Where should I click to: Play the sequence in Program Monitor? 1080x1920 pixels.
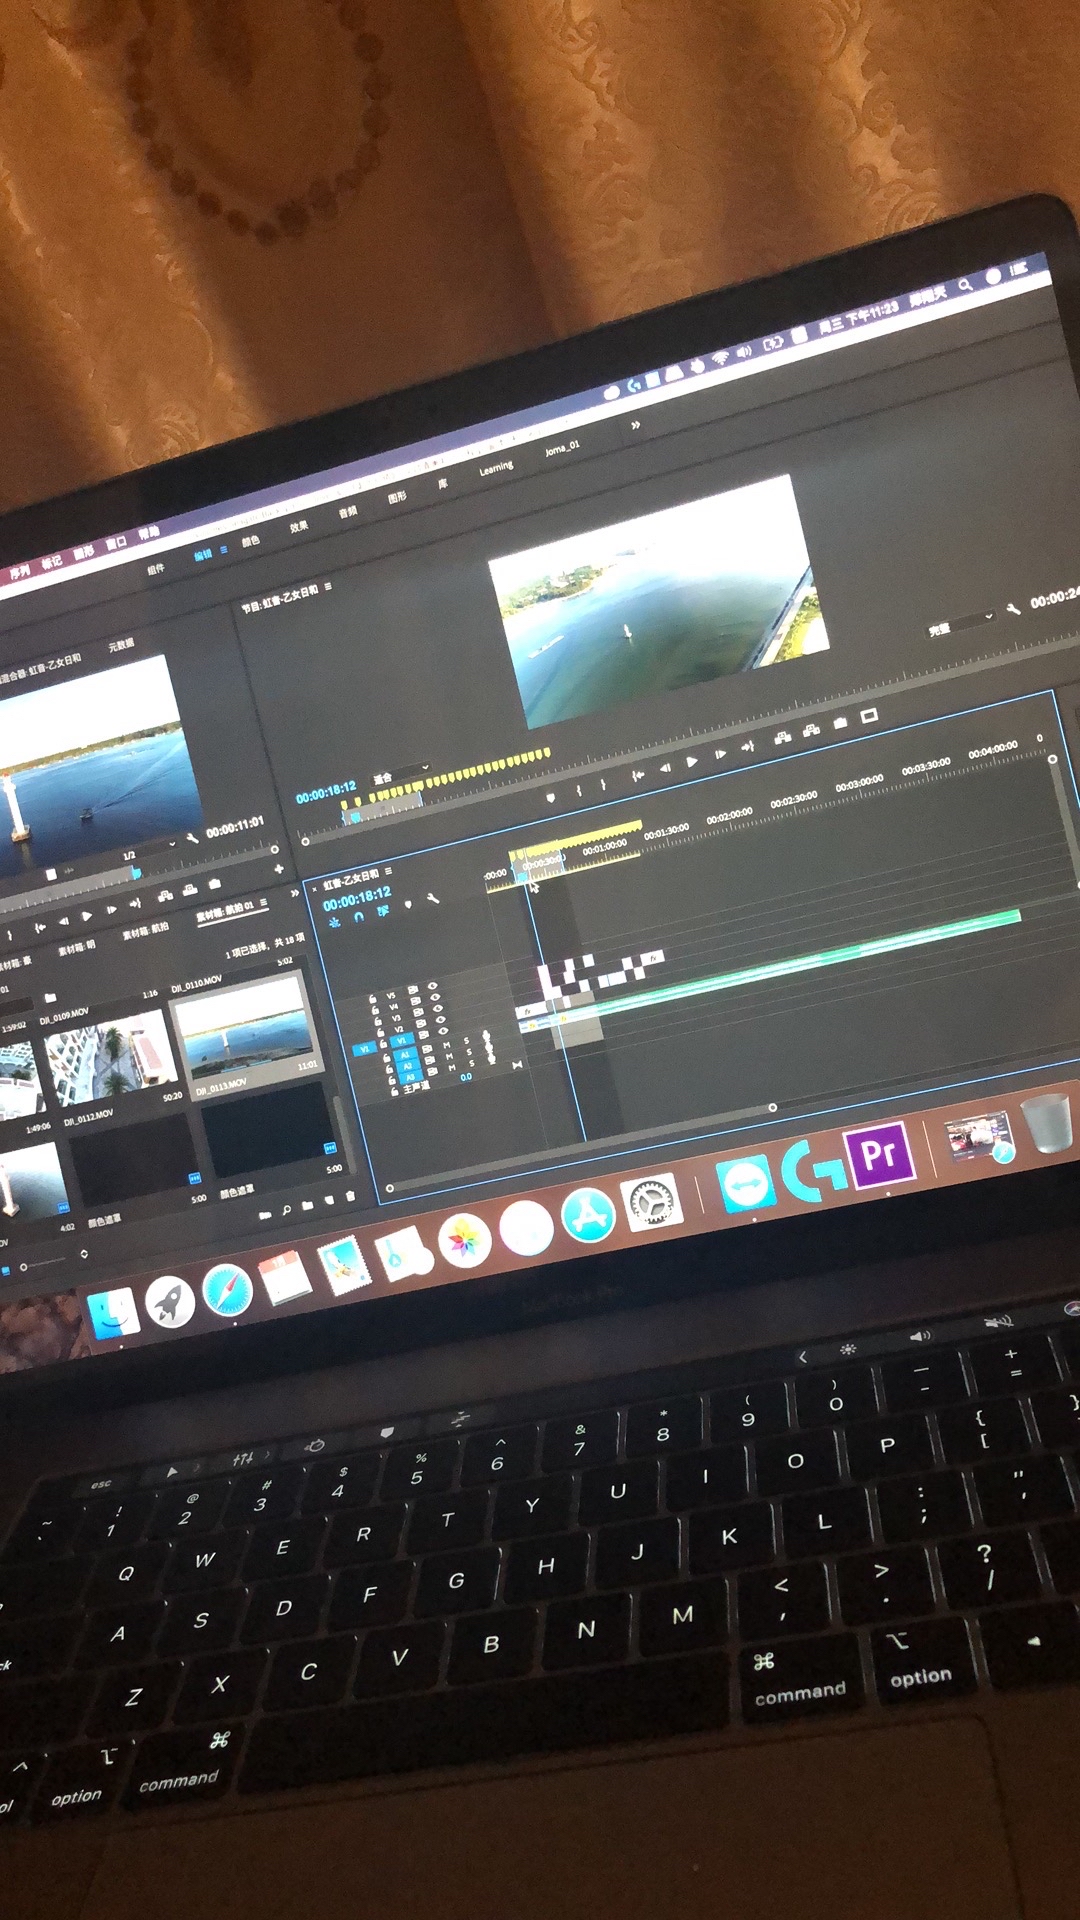pyautogui.click(x=691, y=762)
